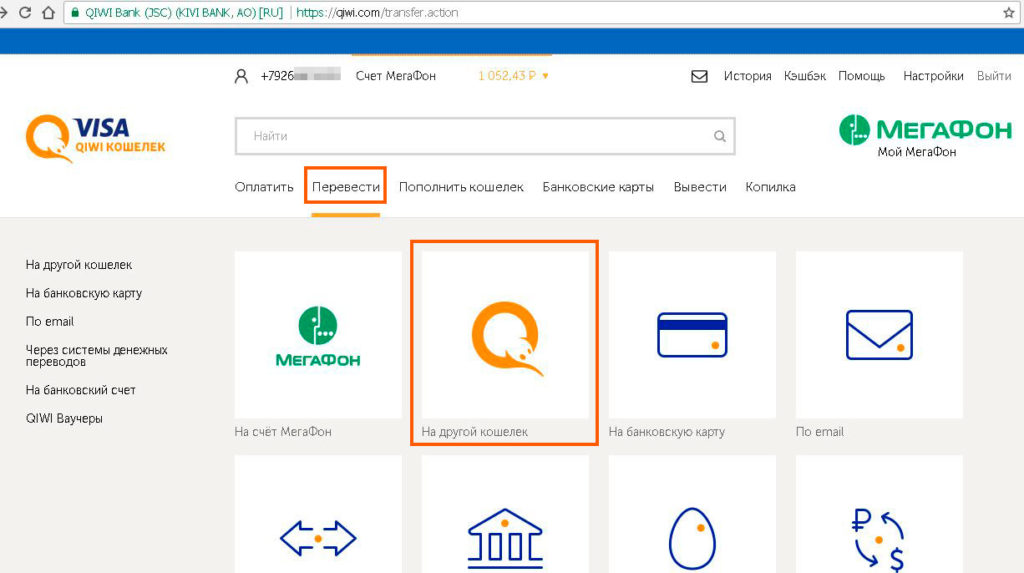Click caption На банковскую карту under card tile
Screen dimensions: 1024x573
pos(667,432)
